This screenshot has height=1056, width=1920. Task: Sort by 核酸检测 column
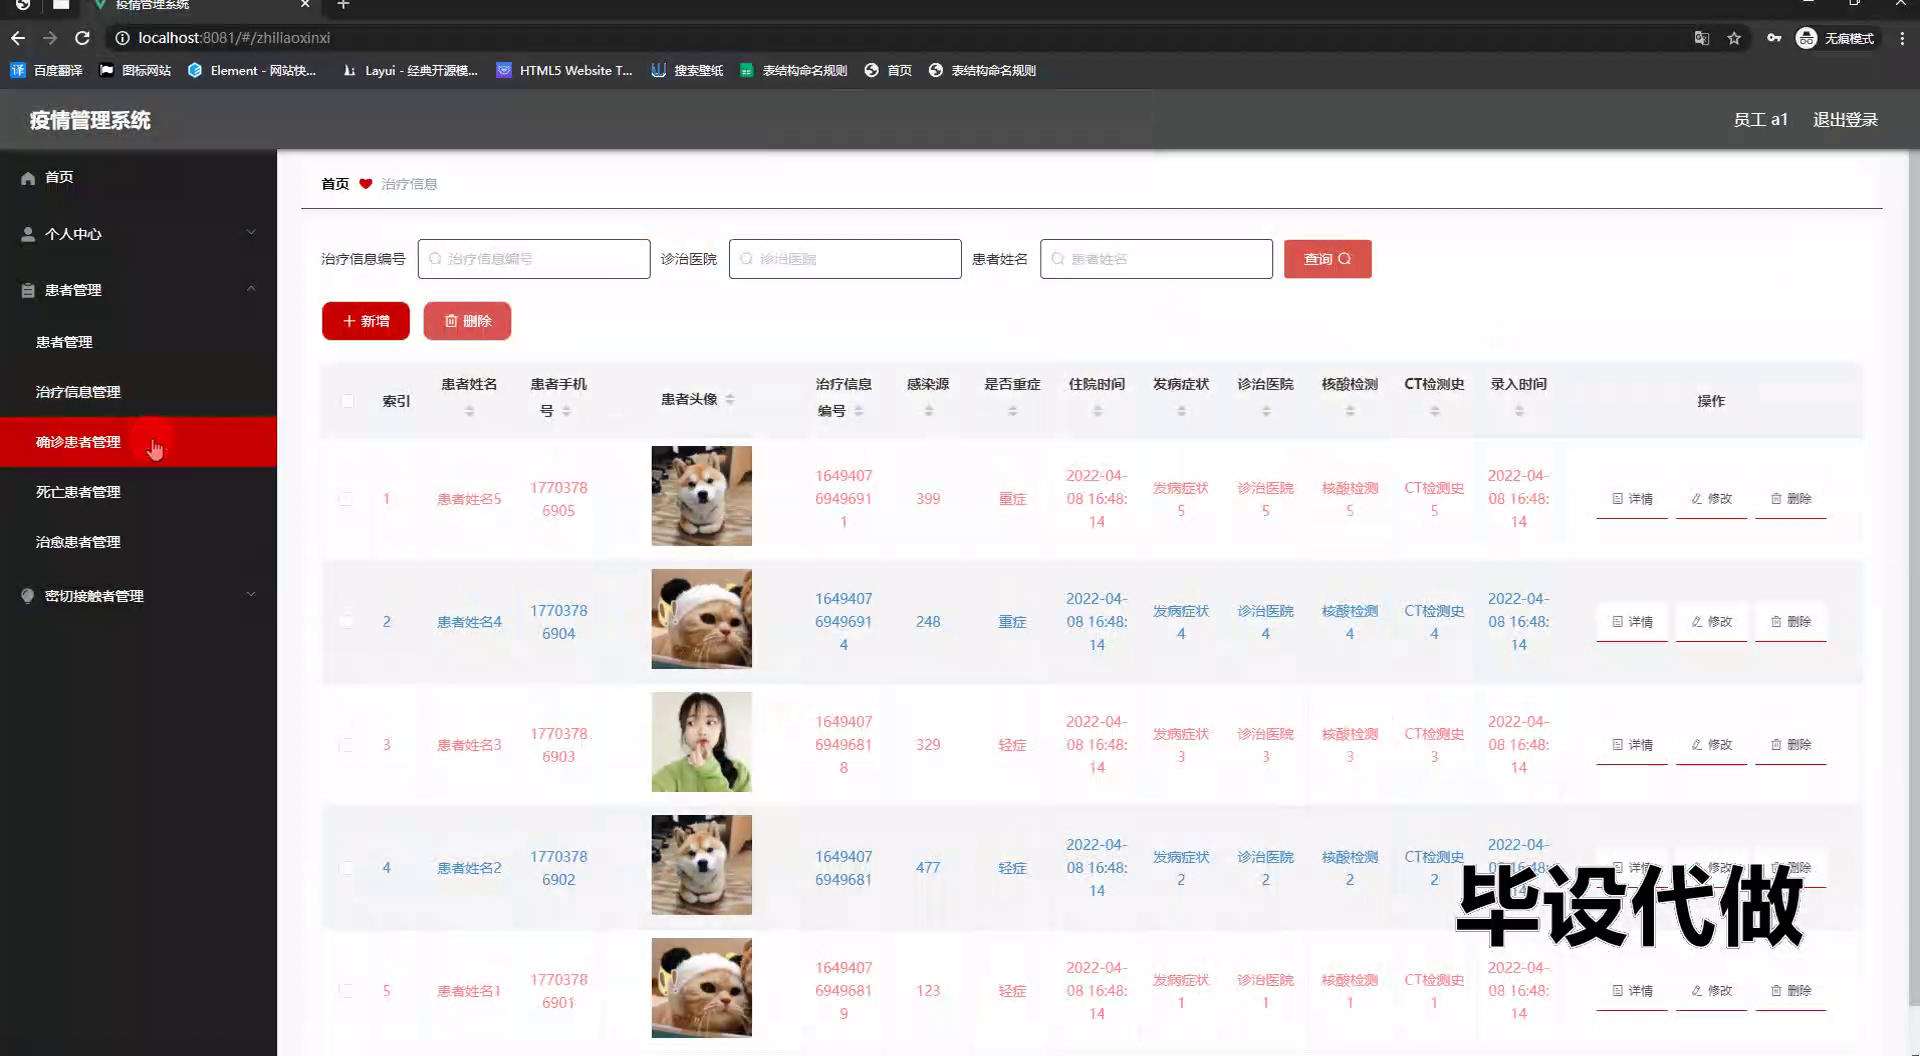(1350, 411)
